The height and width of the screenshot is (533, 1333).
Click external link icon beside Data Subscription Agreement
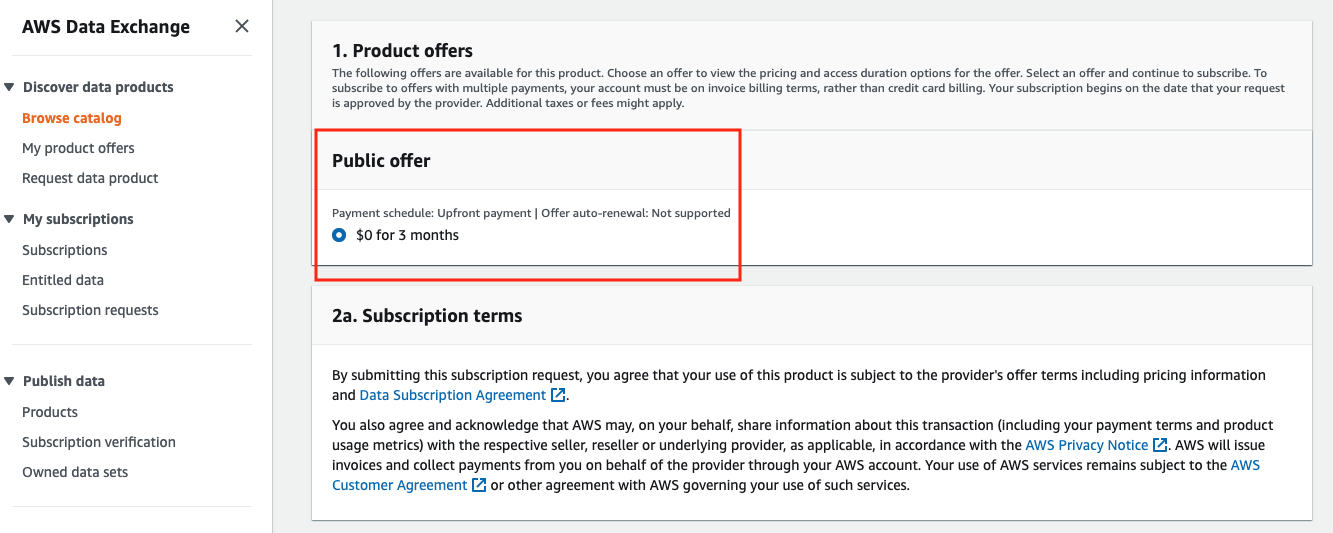pyautogui.click(x=559, y=395)
